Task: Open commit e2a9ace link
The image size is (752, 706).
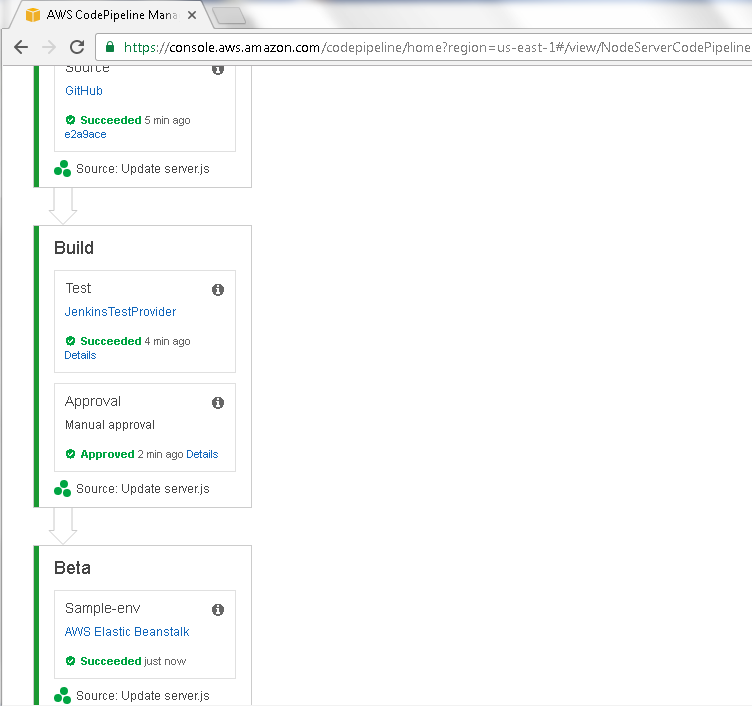Action: (x=85, y=134)
